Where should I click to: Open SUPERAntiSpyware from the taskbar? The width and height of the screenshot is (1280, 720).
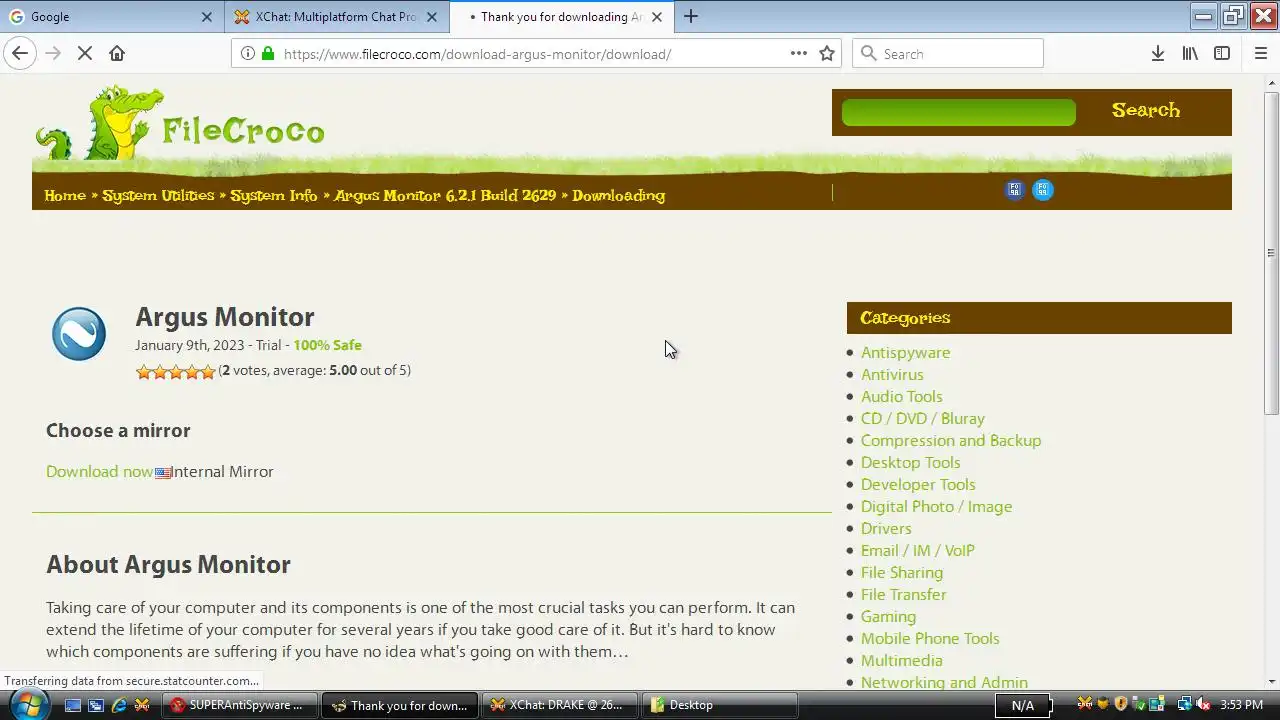240,705
